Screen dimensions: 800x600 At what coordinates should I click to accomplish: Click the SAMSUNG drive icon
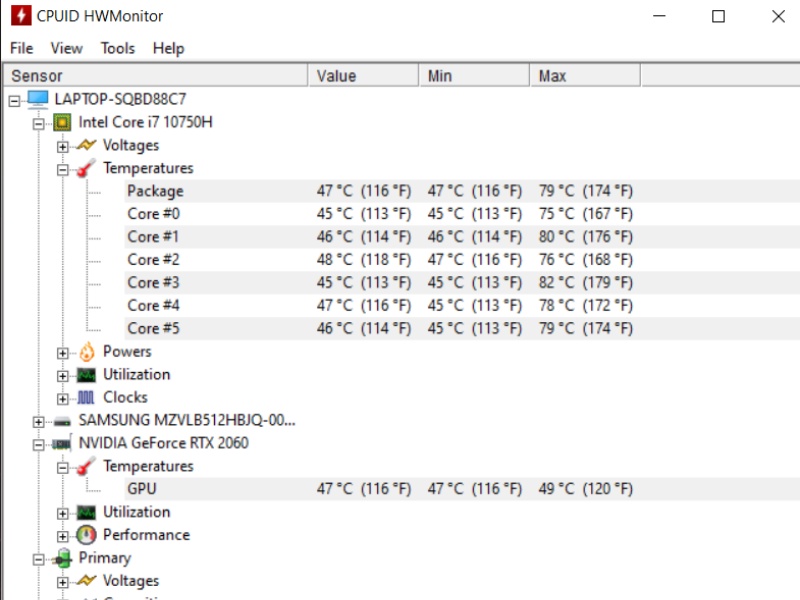point(62,421)
